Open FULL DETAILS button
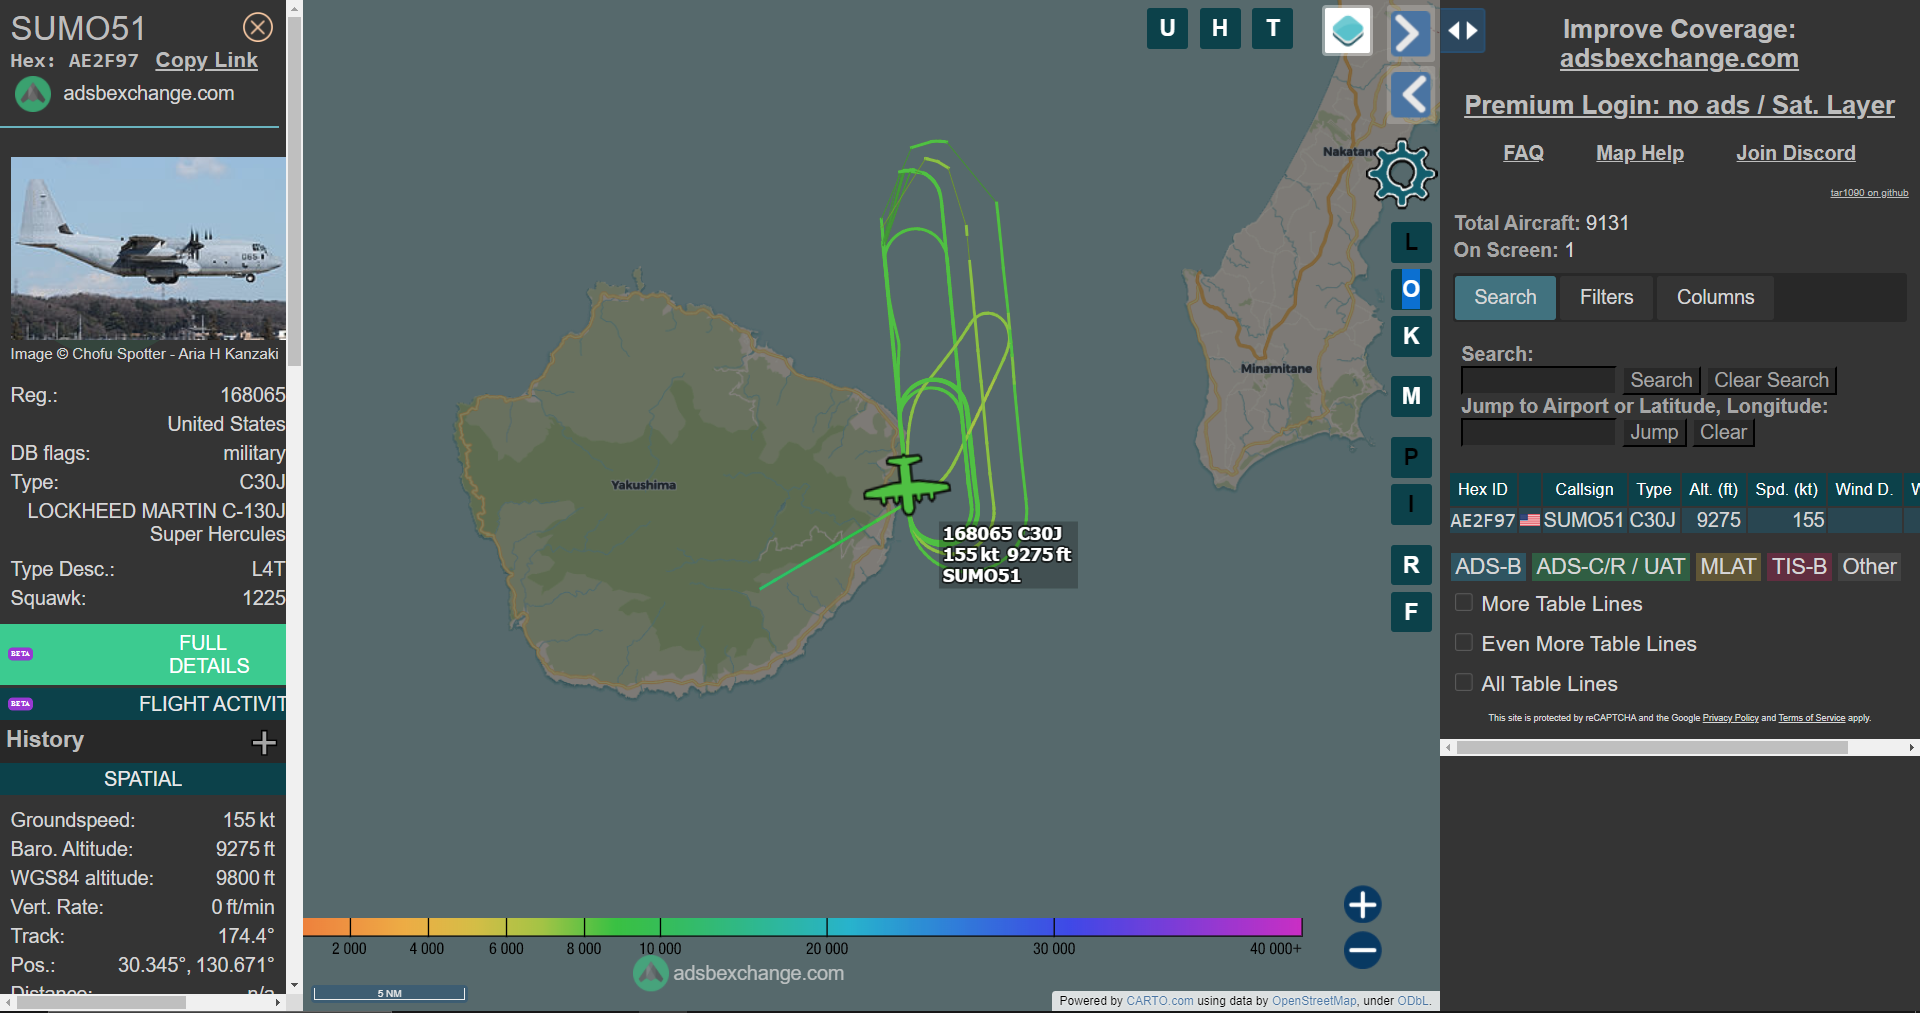Image resolution: width=1920 pixels, height=1013 pixels. click(x=143, y=655)
